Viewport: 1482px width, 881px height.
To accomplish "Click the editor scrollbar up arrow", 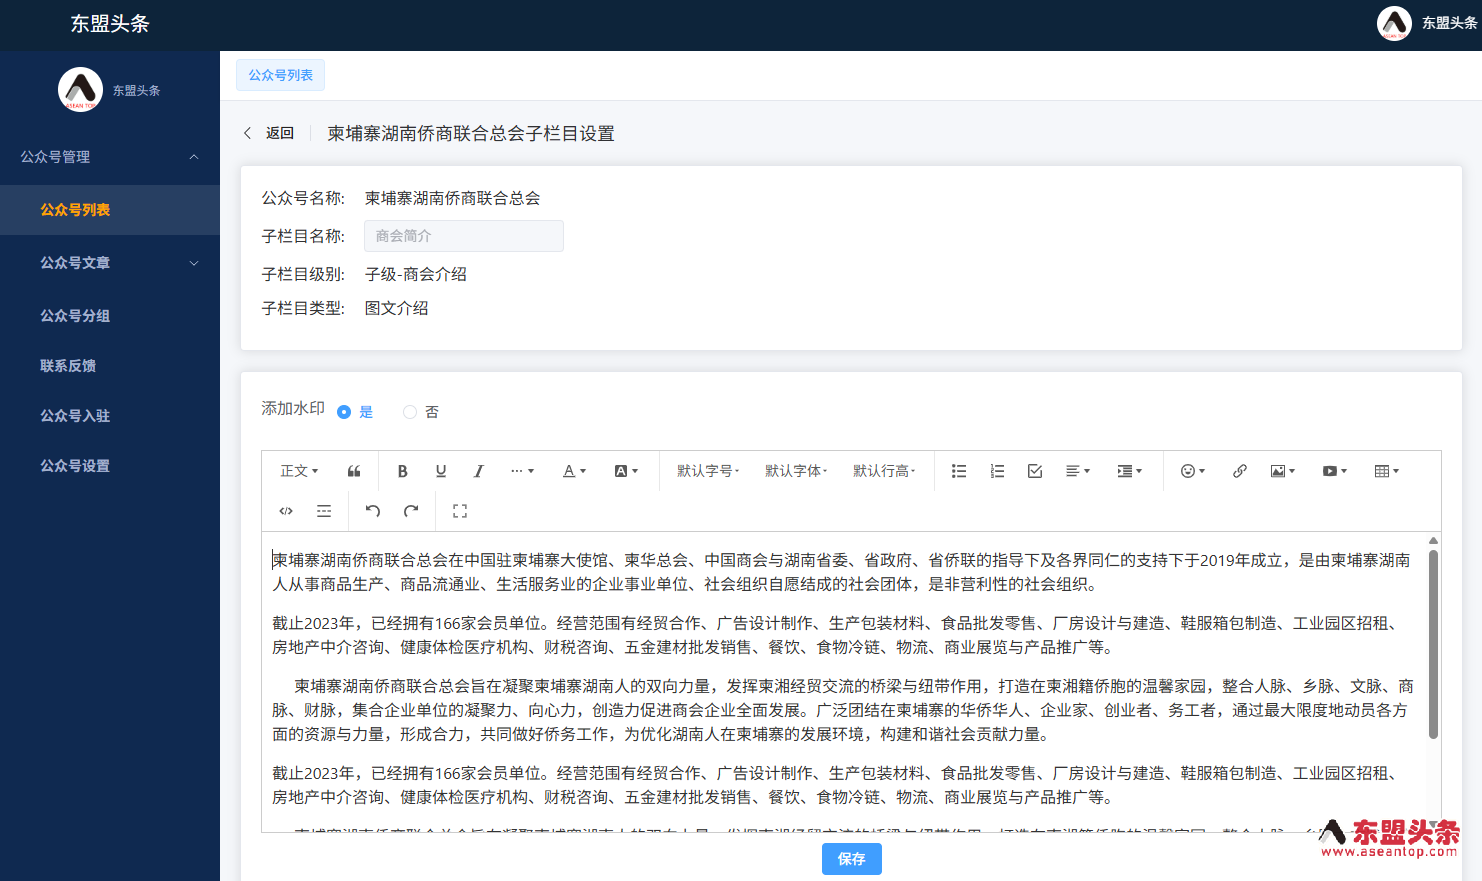I will point(1433,540).
